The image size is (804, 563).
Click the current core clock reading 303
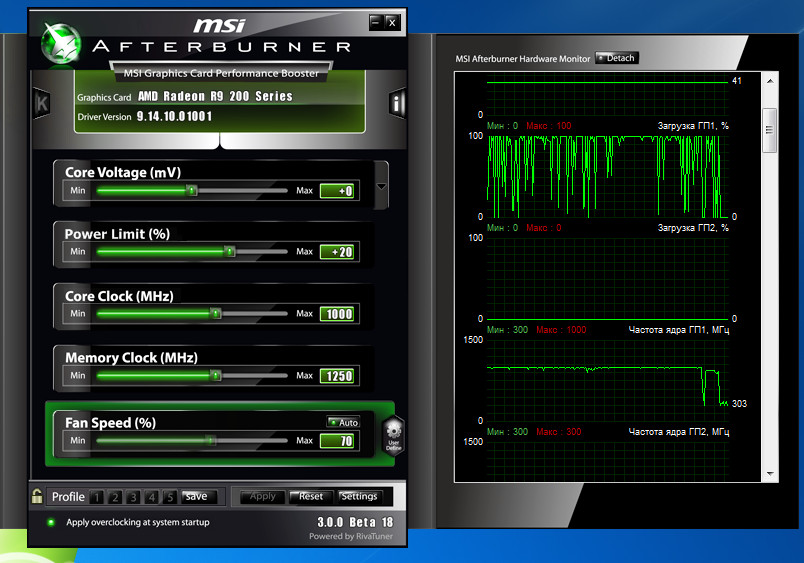pos(739,404)
